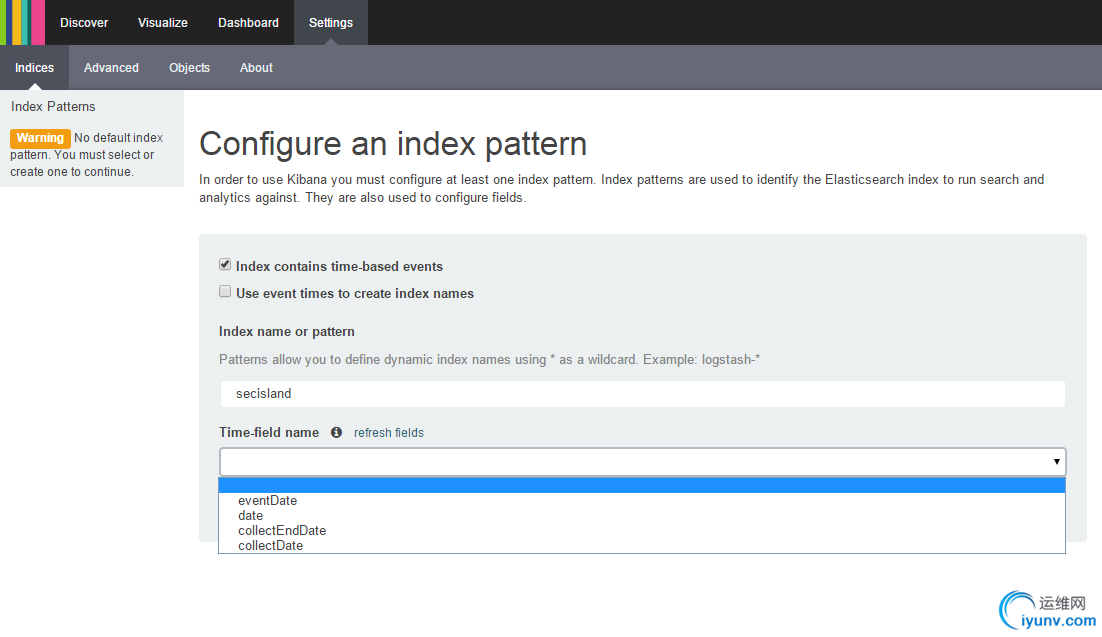1102x637 pixels.
Task: Collapse the Time-field name dropdown arrow
Action: click(x=1056, y=462)
